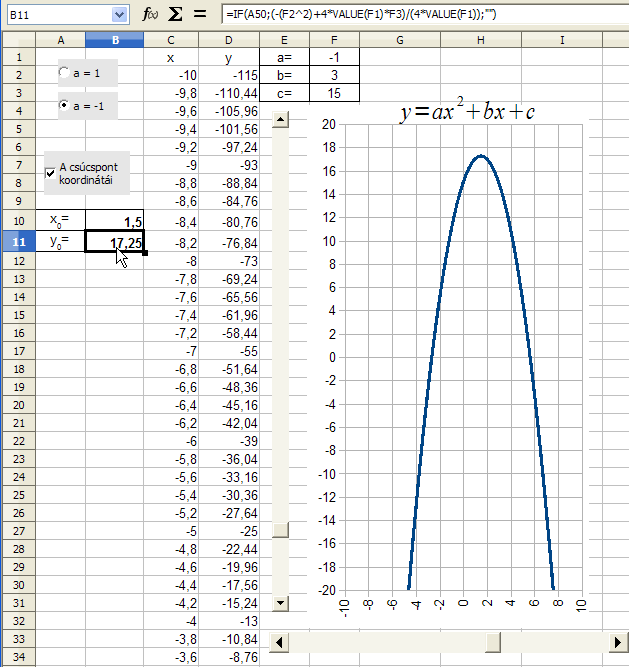Click the x0= label cell
The height and width of the screenshot is (667, 629).
(x=61, y=220)
